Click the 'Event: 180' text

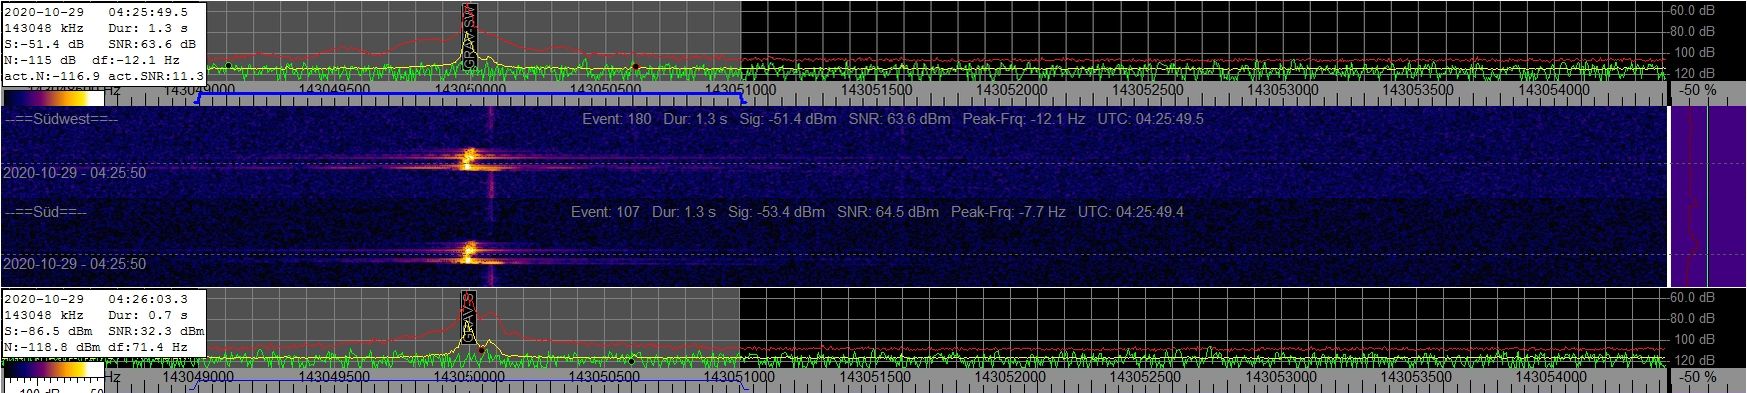point(617,119)
